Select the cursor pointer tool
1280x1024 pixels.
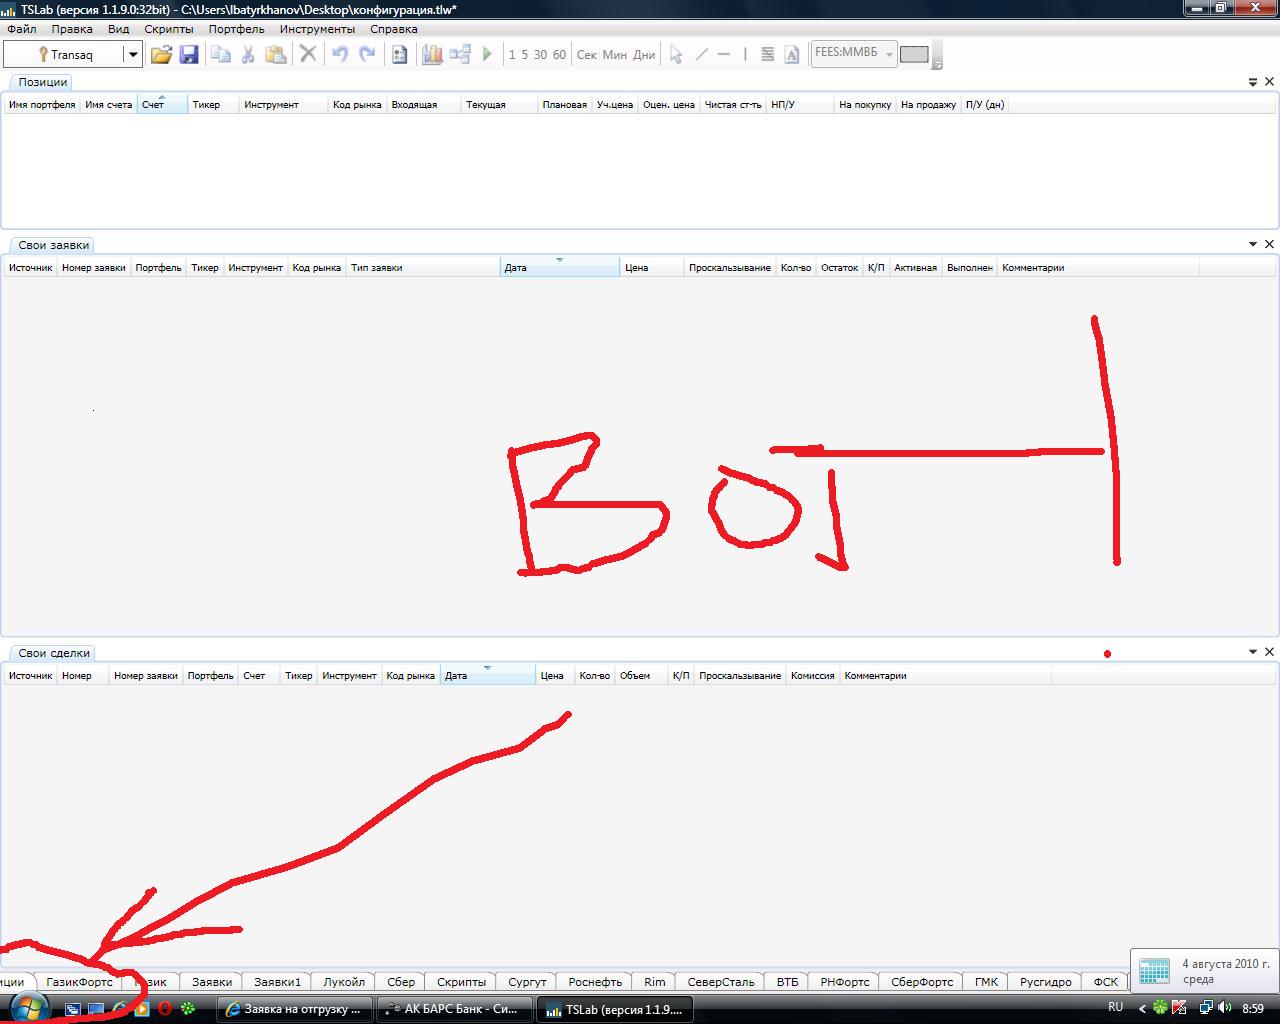click(676, 54)
